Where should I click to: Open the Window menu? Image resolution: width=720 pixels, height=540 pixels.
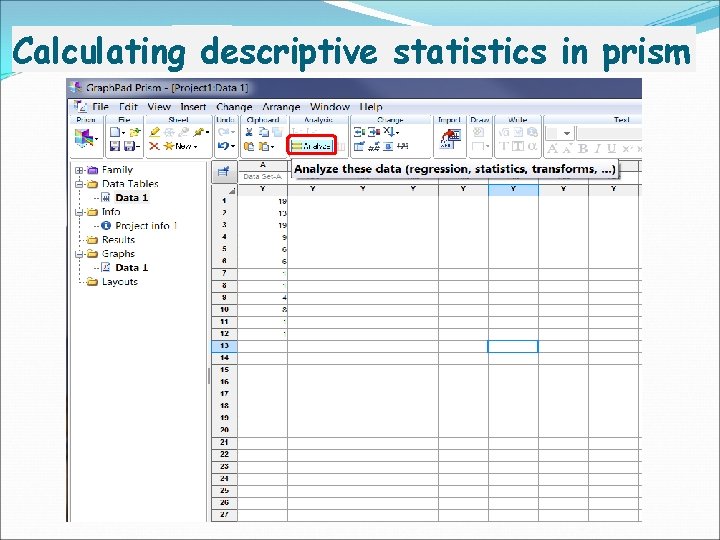click(330, 107)
